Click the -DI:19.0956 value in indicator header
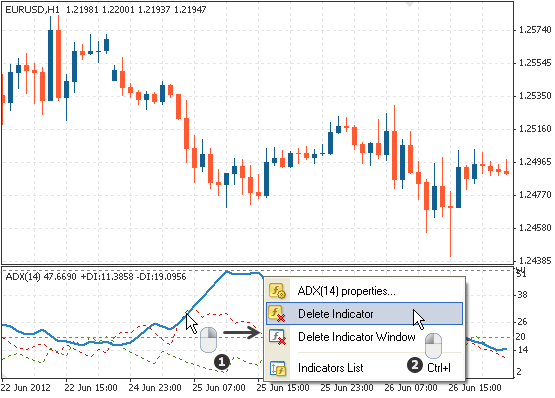Viewport: 555px width, 398px height. [161, 277]
